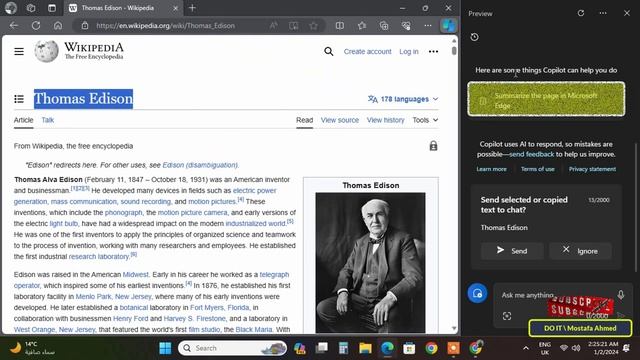Open the Thomas Edison portrait image
The width and height of the screenshot is (640, 360).
pos(370,262)
